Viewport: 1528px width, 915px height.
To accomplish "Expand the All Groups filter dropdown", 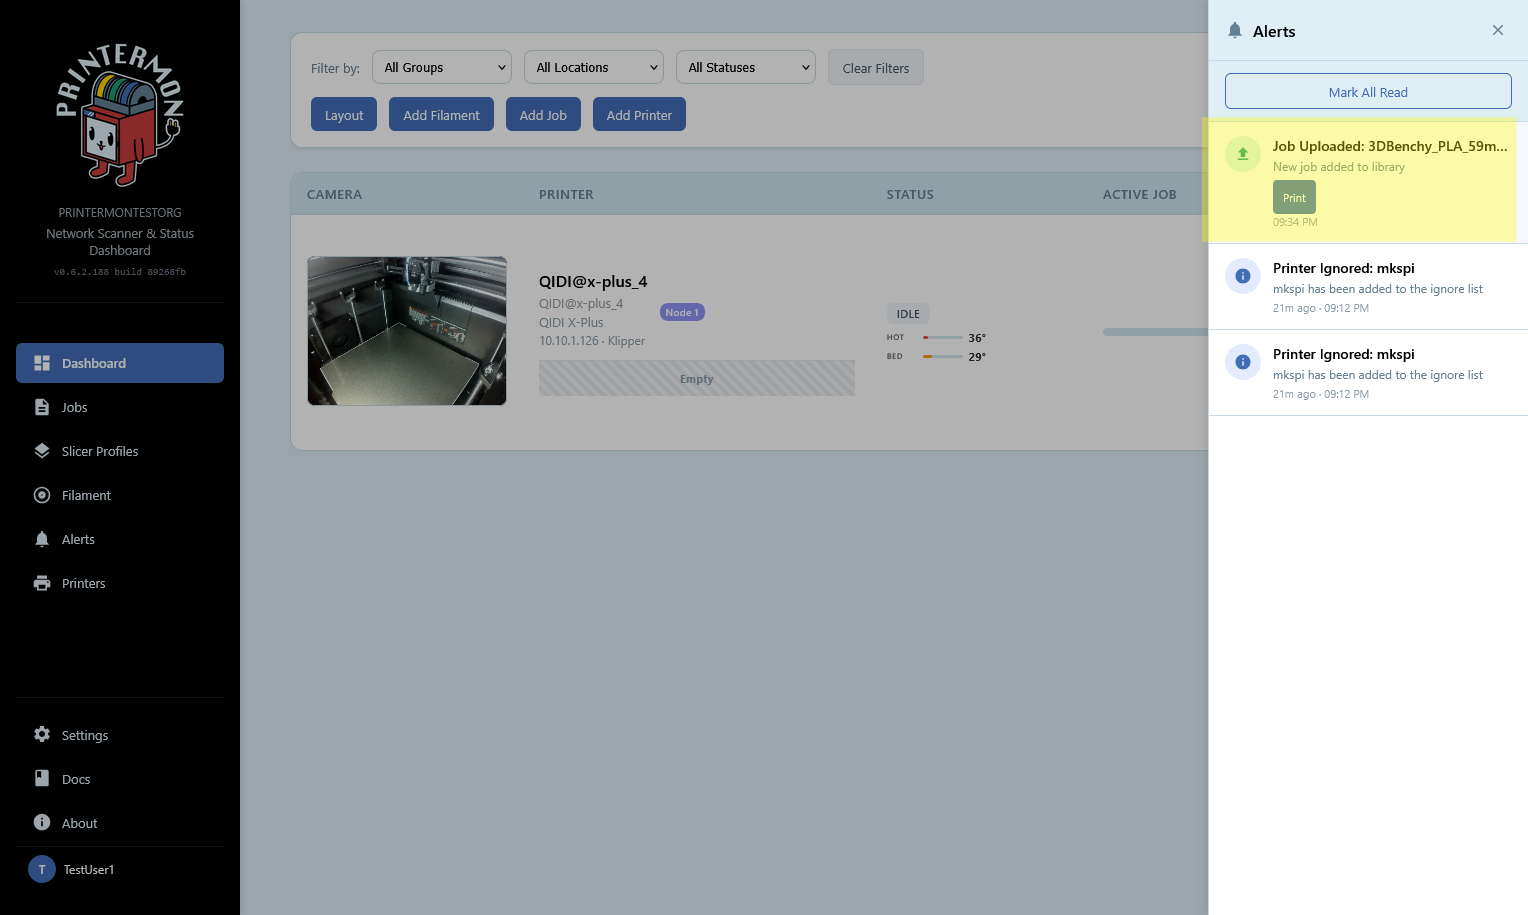I will [441, 67].
